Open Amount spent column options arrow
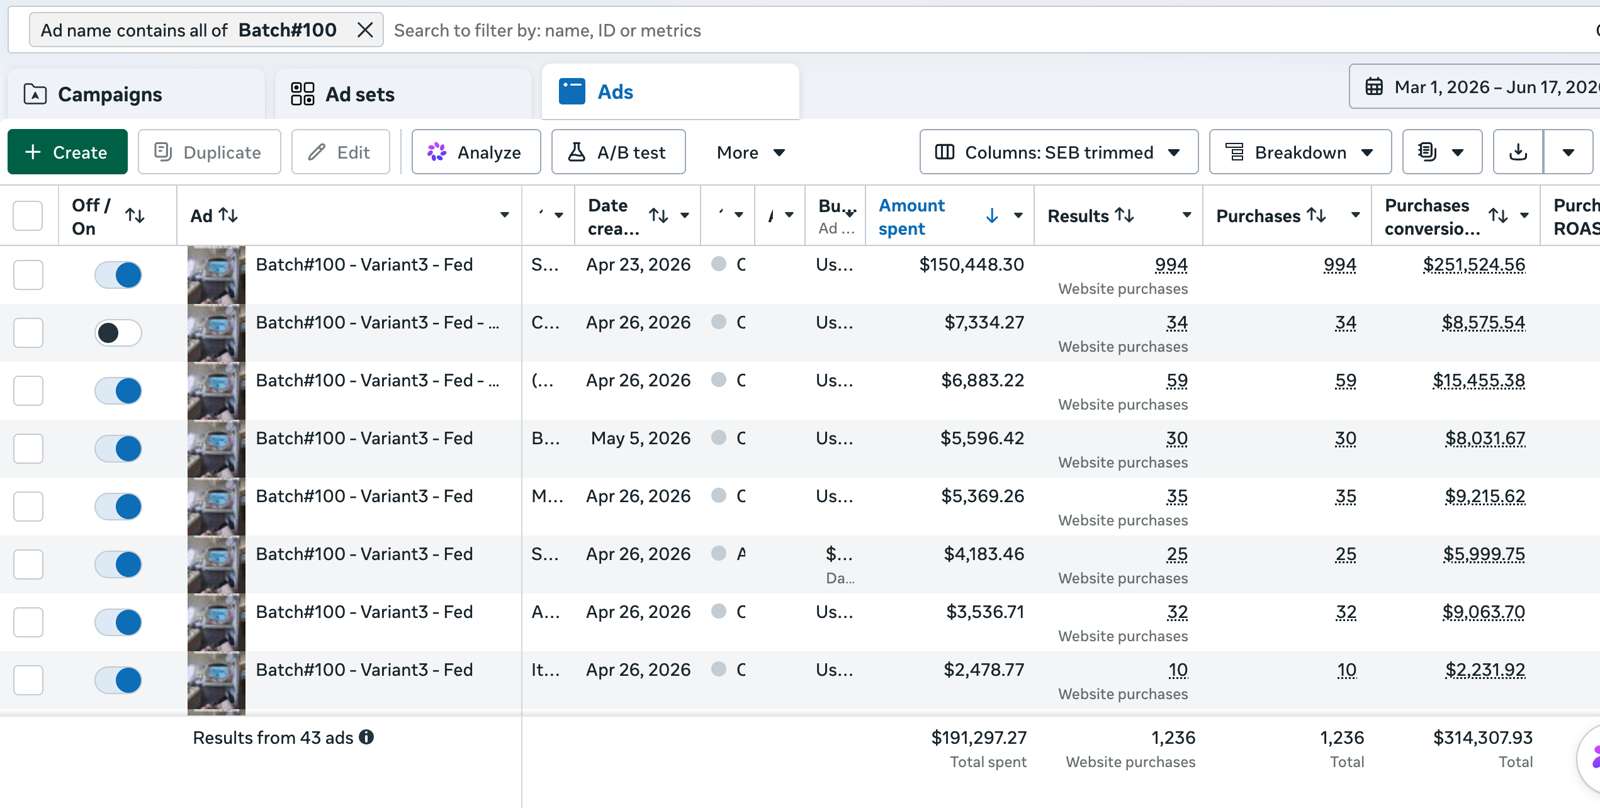Image resolution: width=1600 pixels, height=808 pixels. [1018, 215]
